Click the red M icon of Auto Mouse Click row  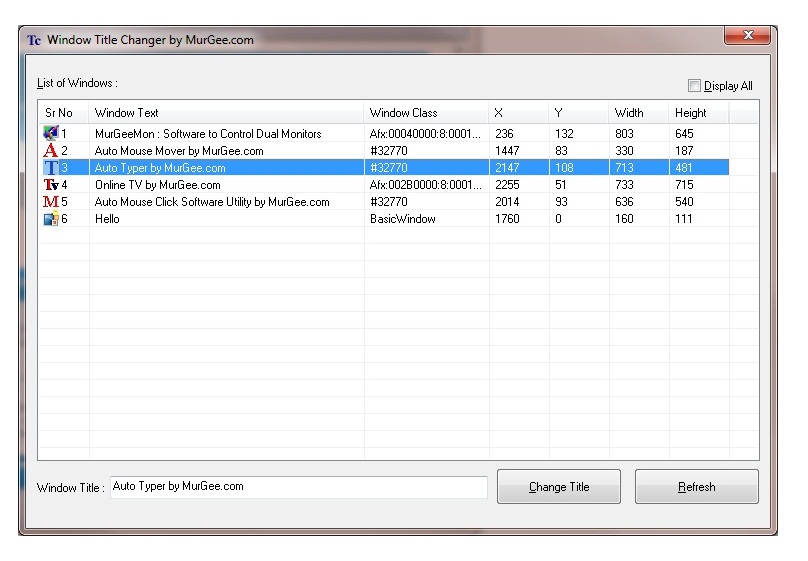pyautogui.click(x=50, y=201)
